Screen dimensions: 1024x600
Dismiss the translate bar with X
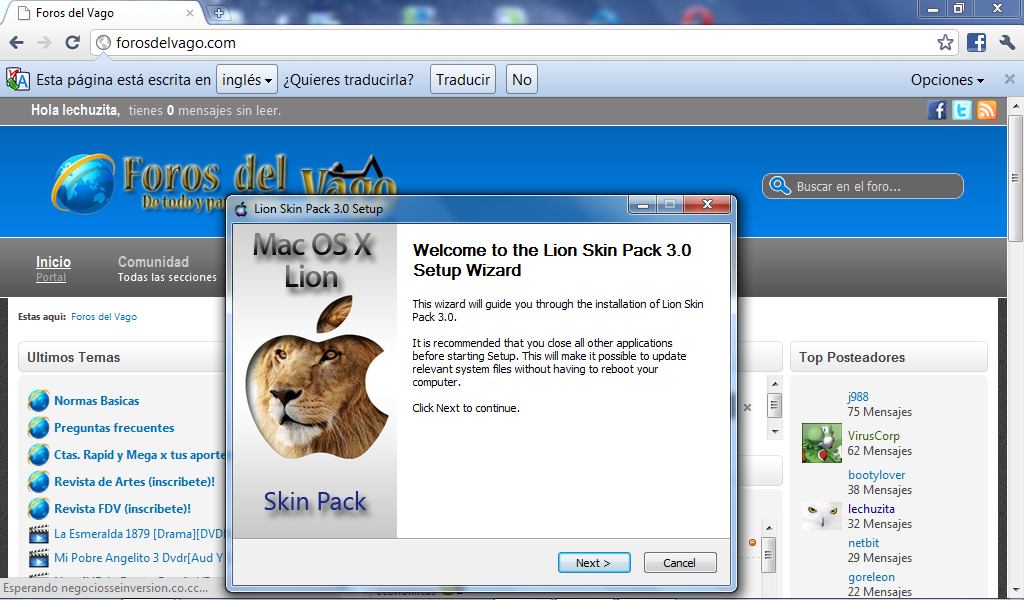1010,79
